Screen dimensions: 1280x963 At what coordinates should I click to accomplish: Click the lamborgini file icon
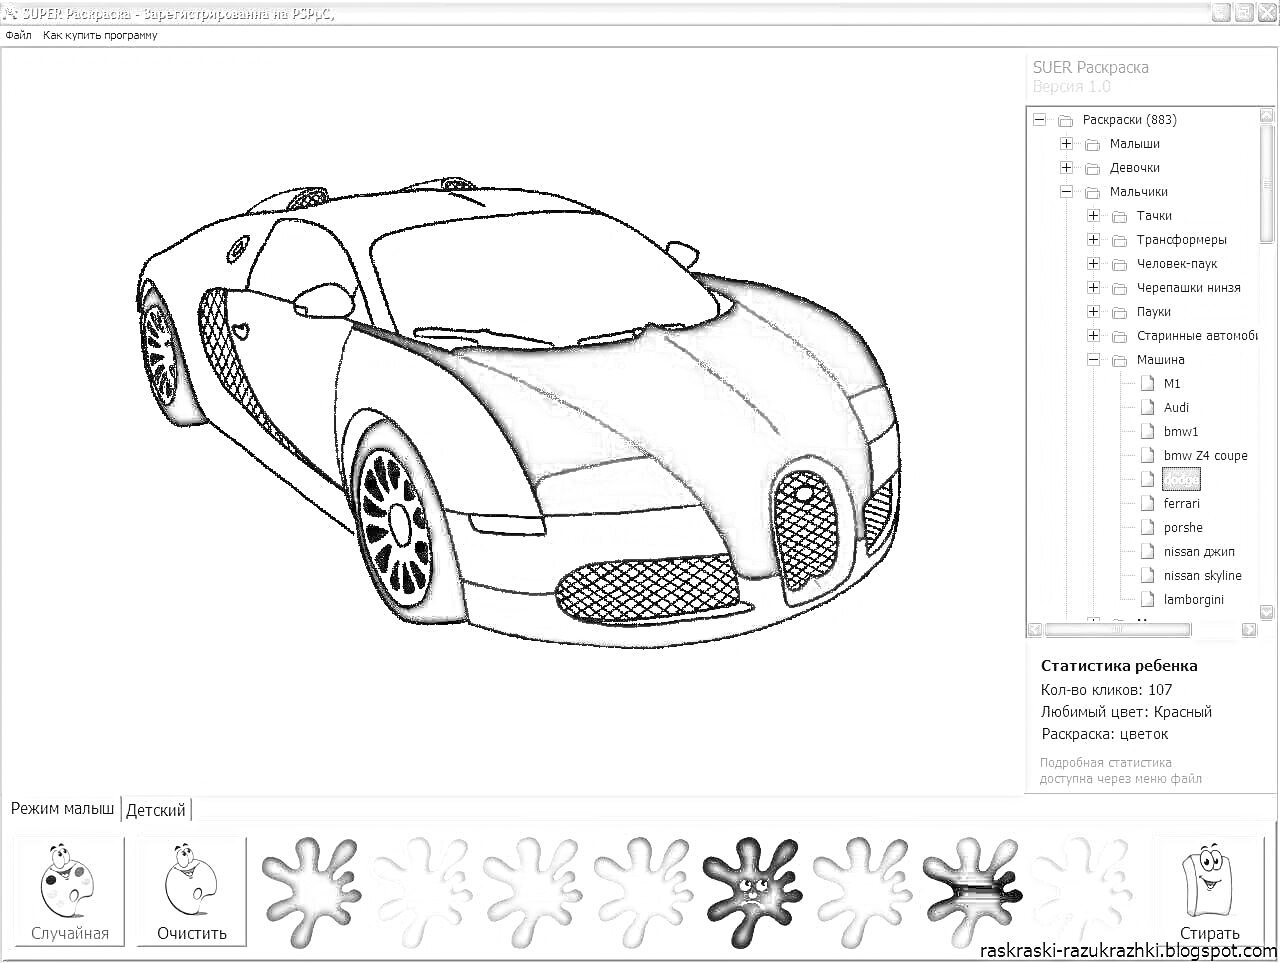tap(1147, 599)
